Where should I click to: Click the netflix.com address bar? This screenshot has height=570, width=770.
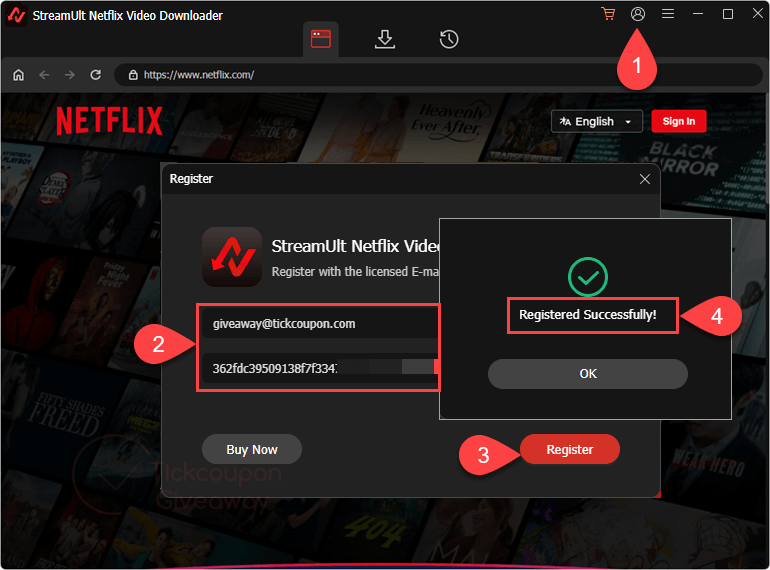coord(438,75)
